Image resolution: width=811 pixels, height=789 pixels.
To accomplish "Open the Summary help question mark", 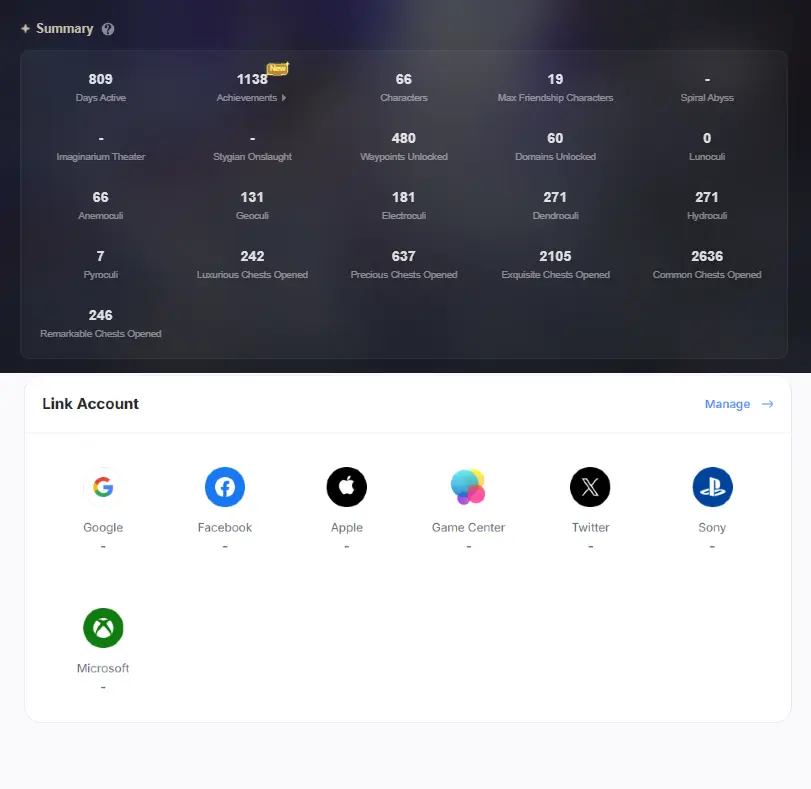I will (108, 29).
